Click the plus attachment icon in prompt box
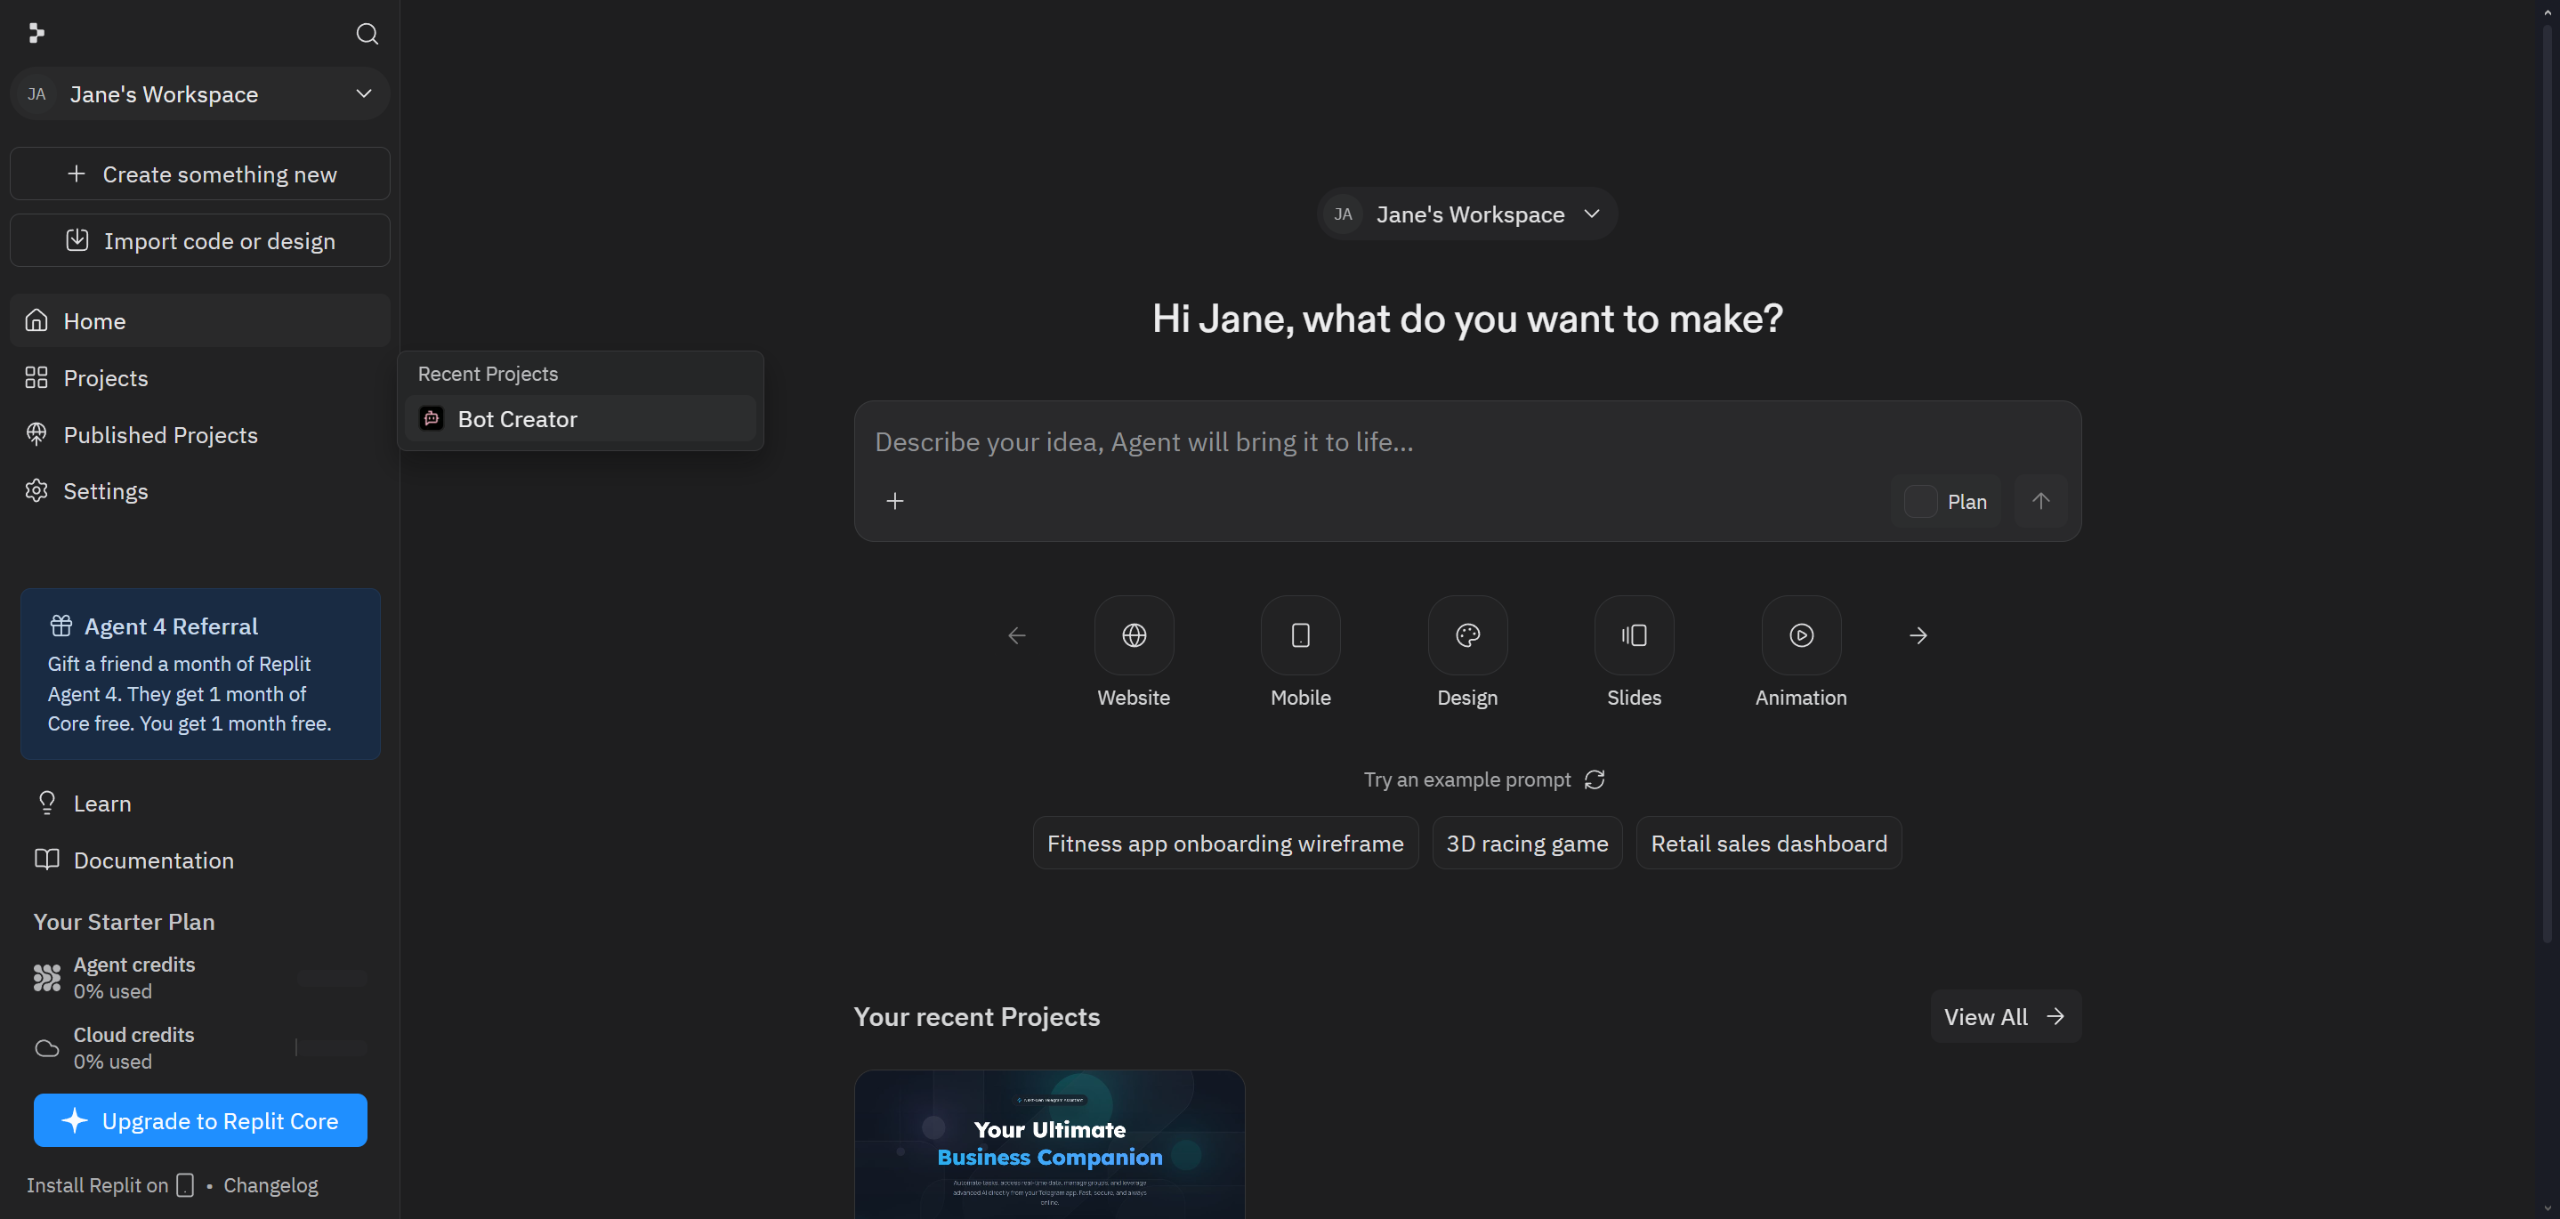This screenshot has height=1219, width=2560. click(x=895, y=501)
